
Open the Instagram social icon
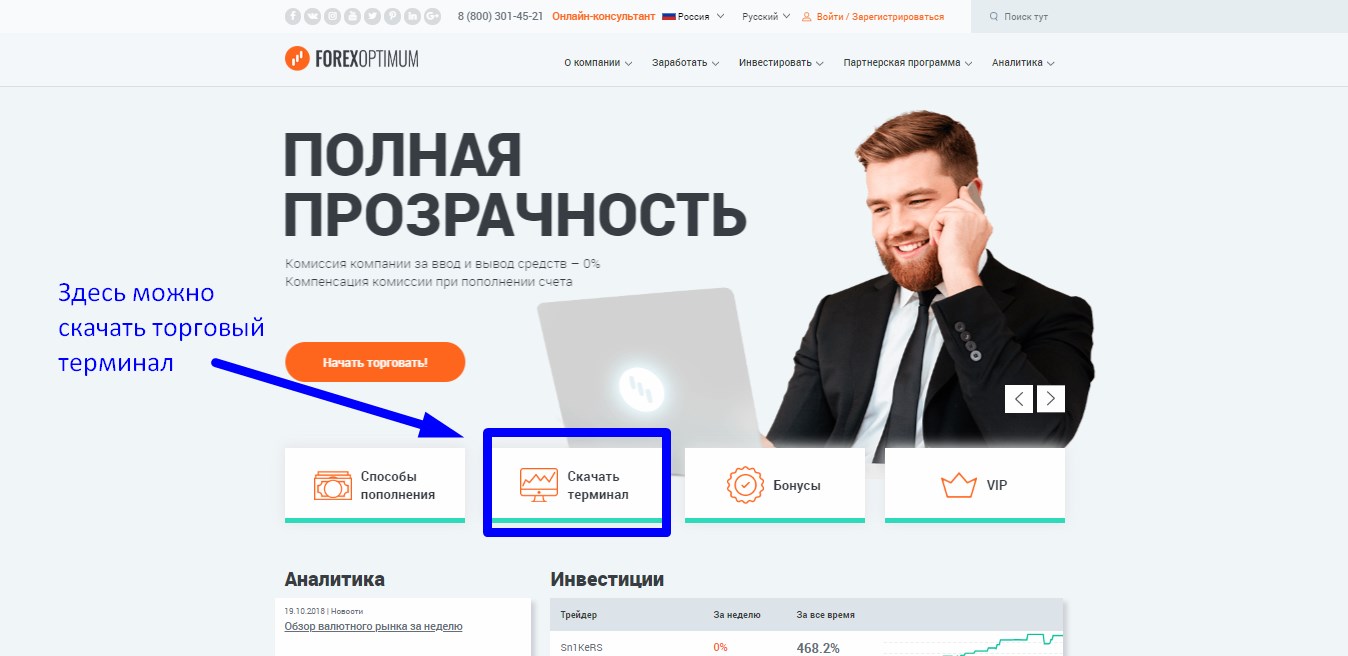coord(332,16)
